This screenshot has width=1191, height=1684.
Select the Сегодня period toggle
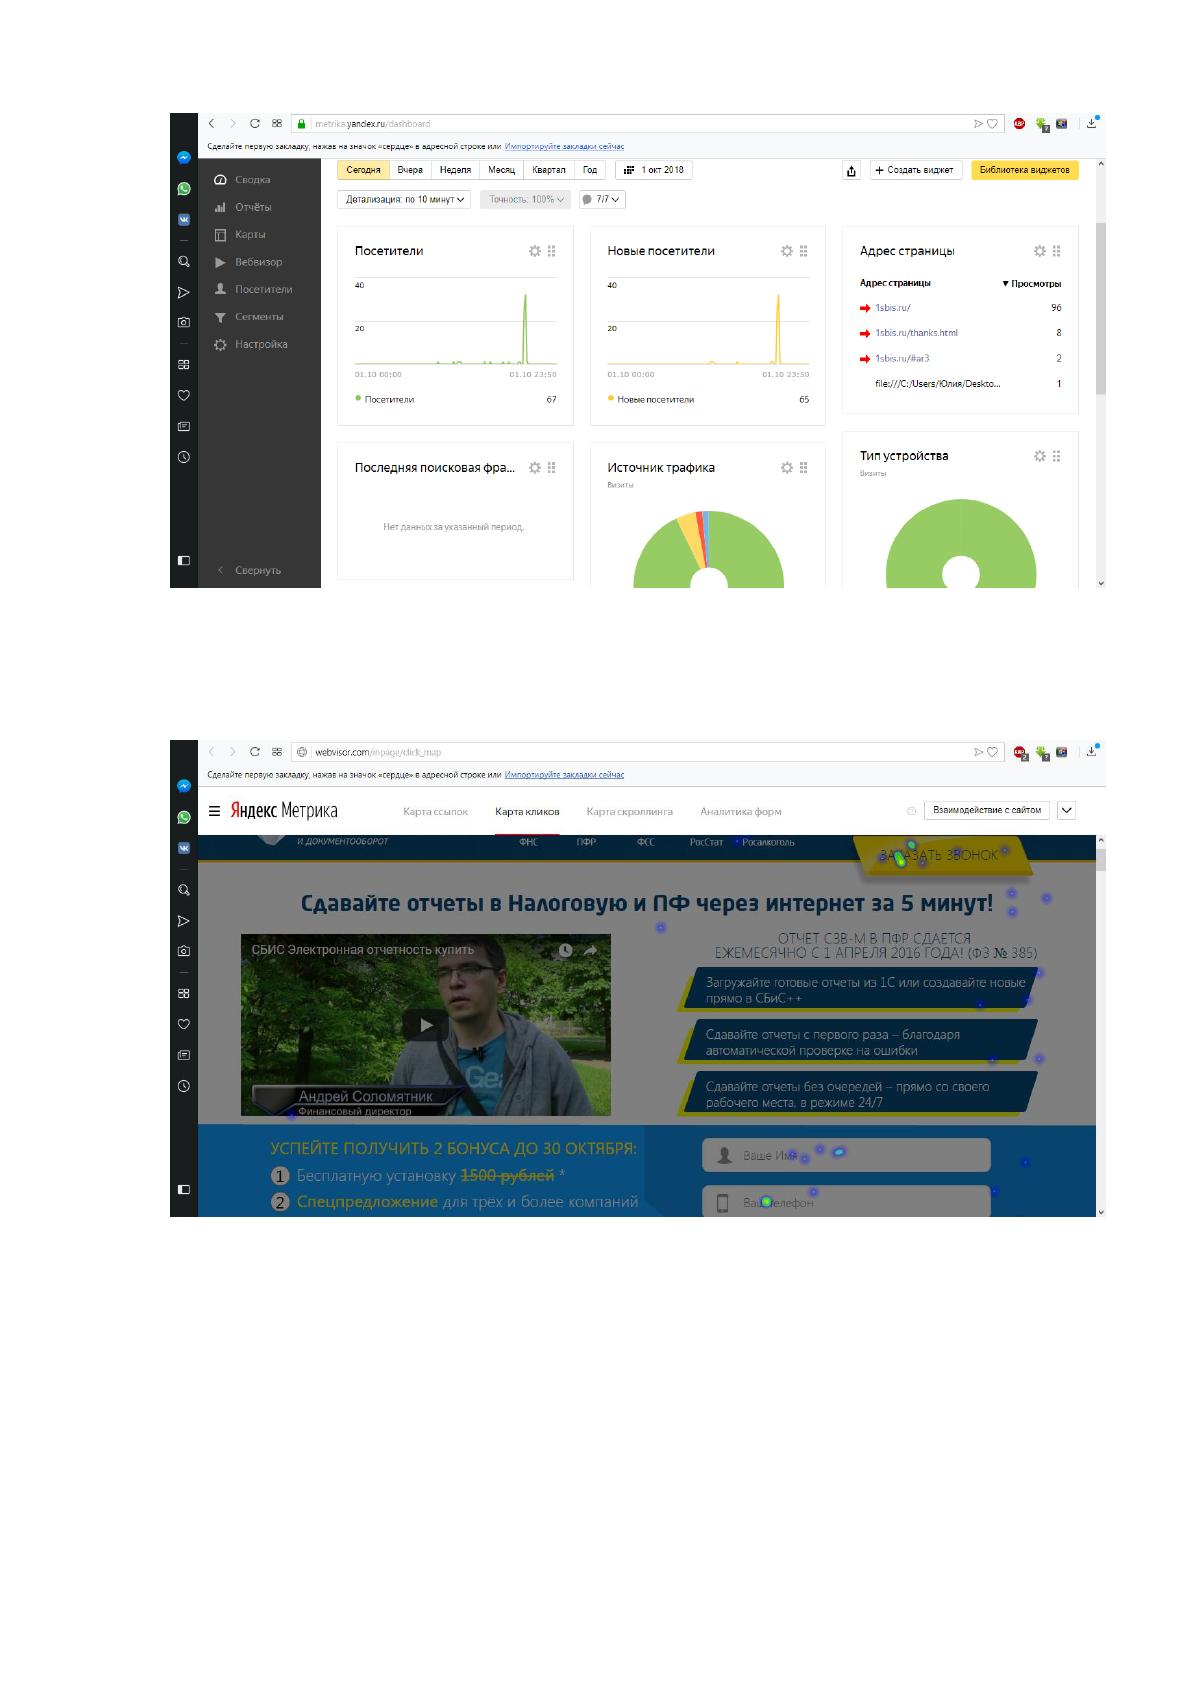(x=363, y=170)
